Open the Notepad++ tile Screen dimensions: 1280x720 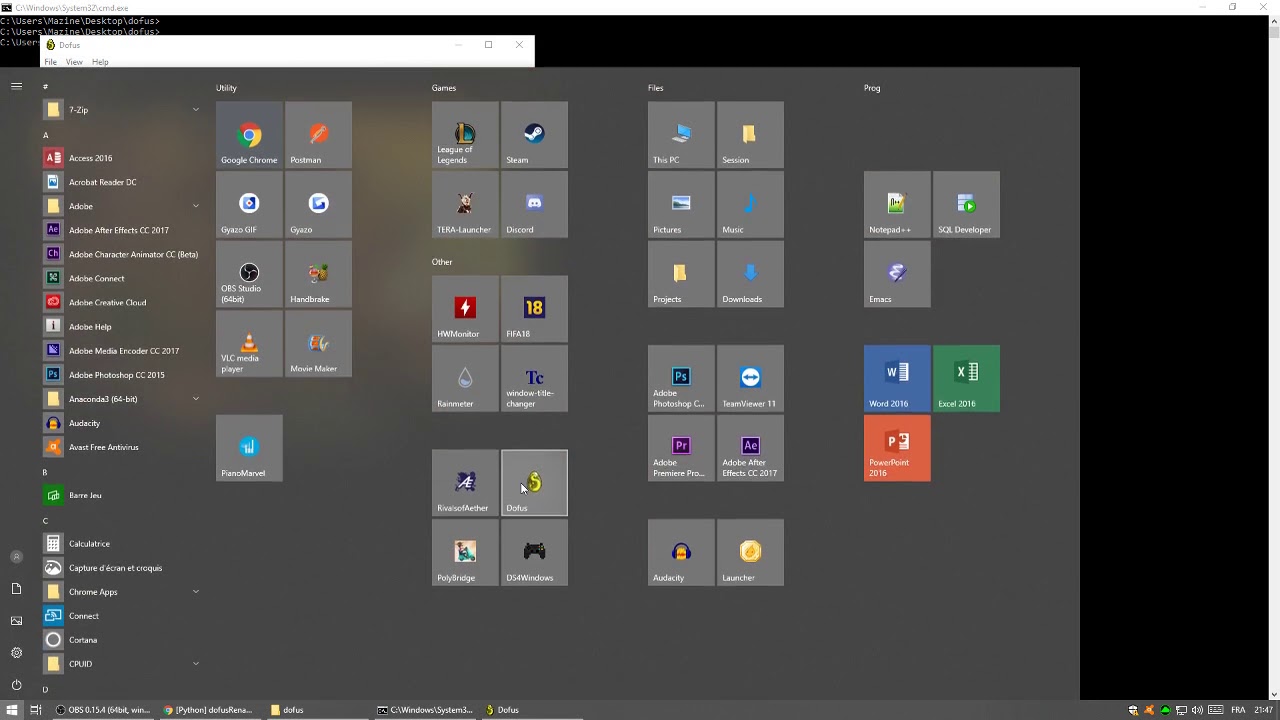coord(897,205)
